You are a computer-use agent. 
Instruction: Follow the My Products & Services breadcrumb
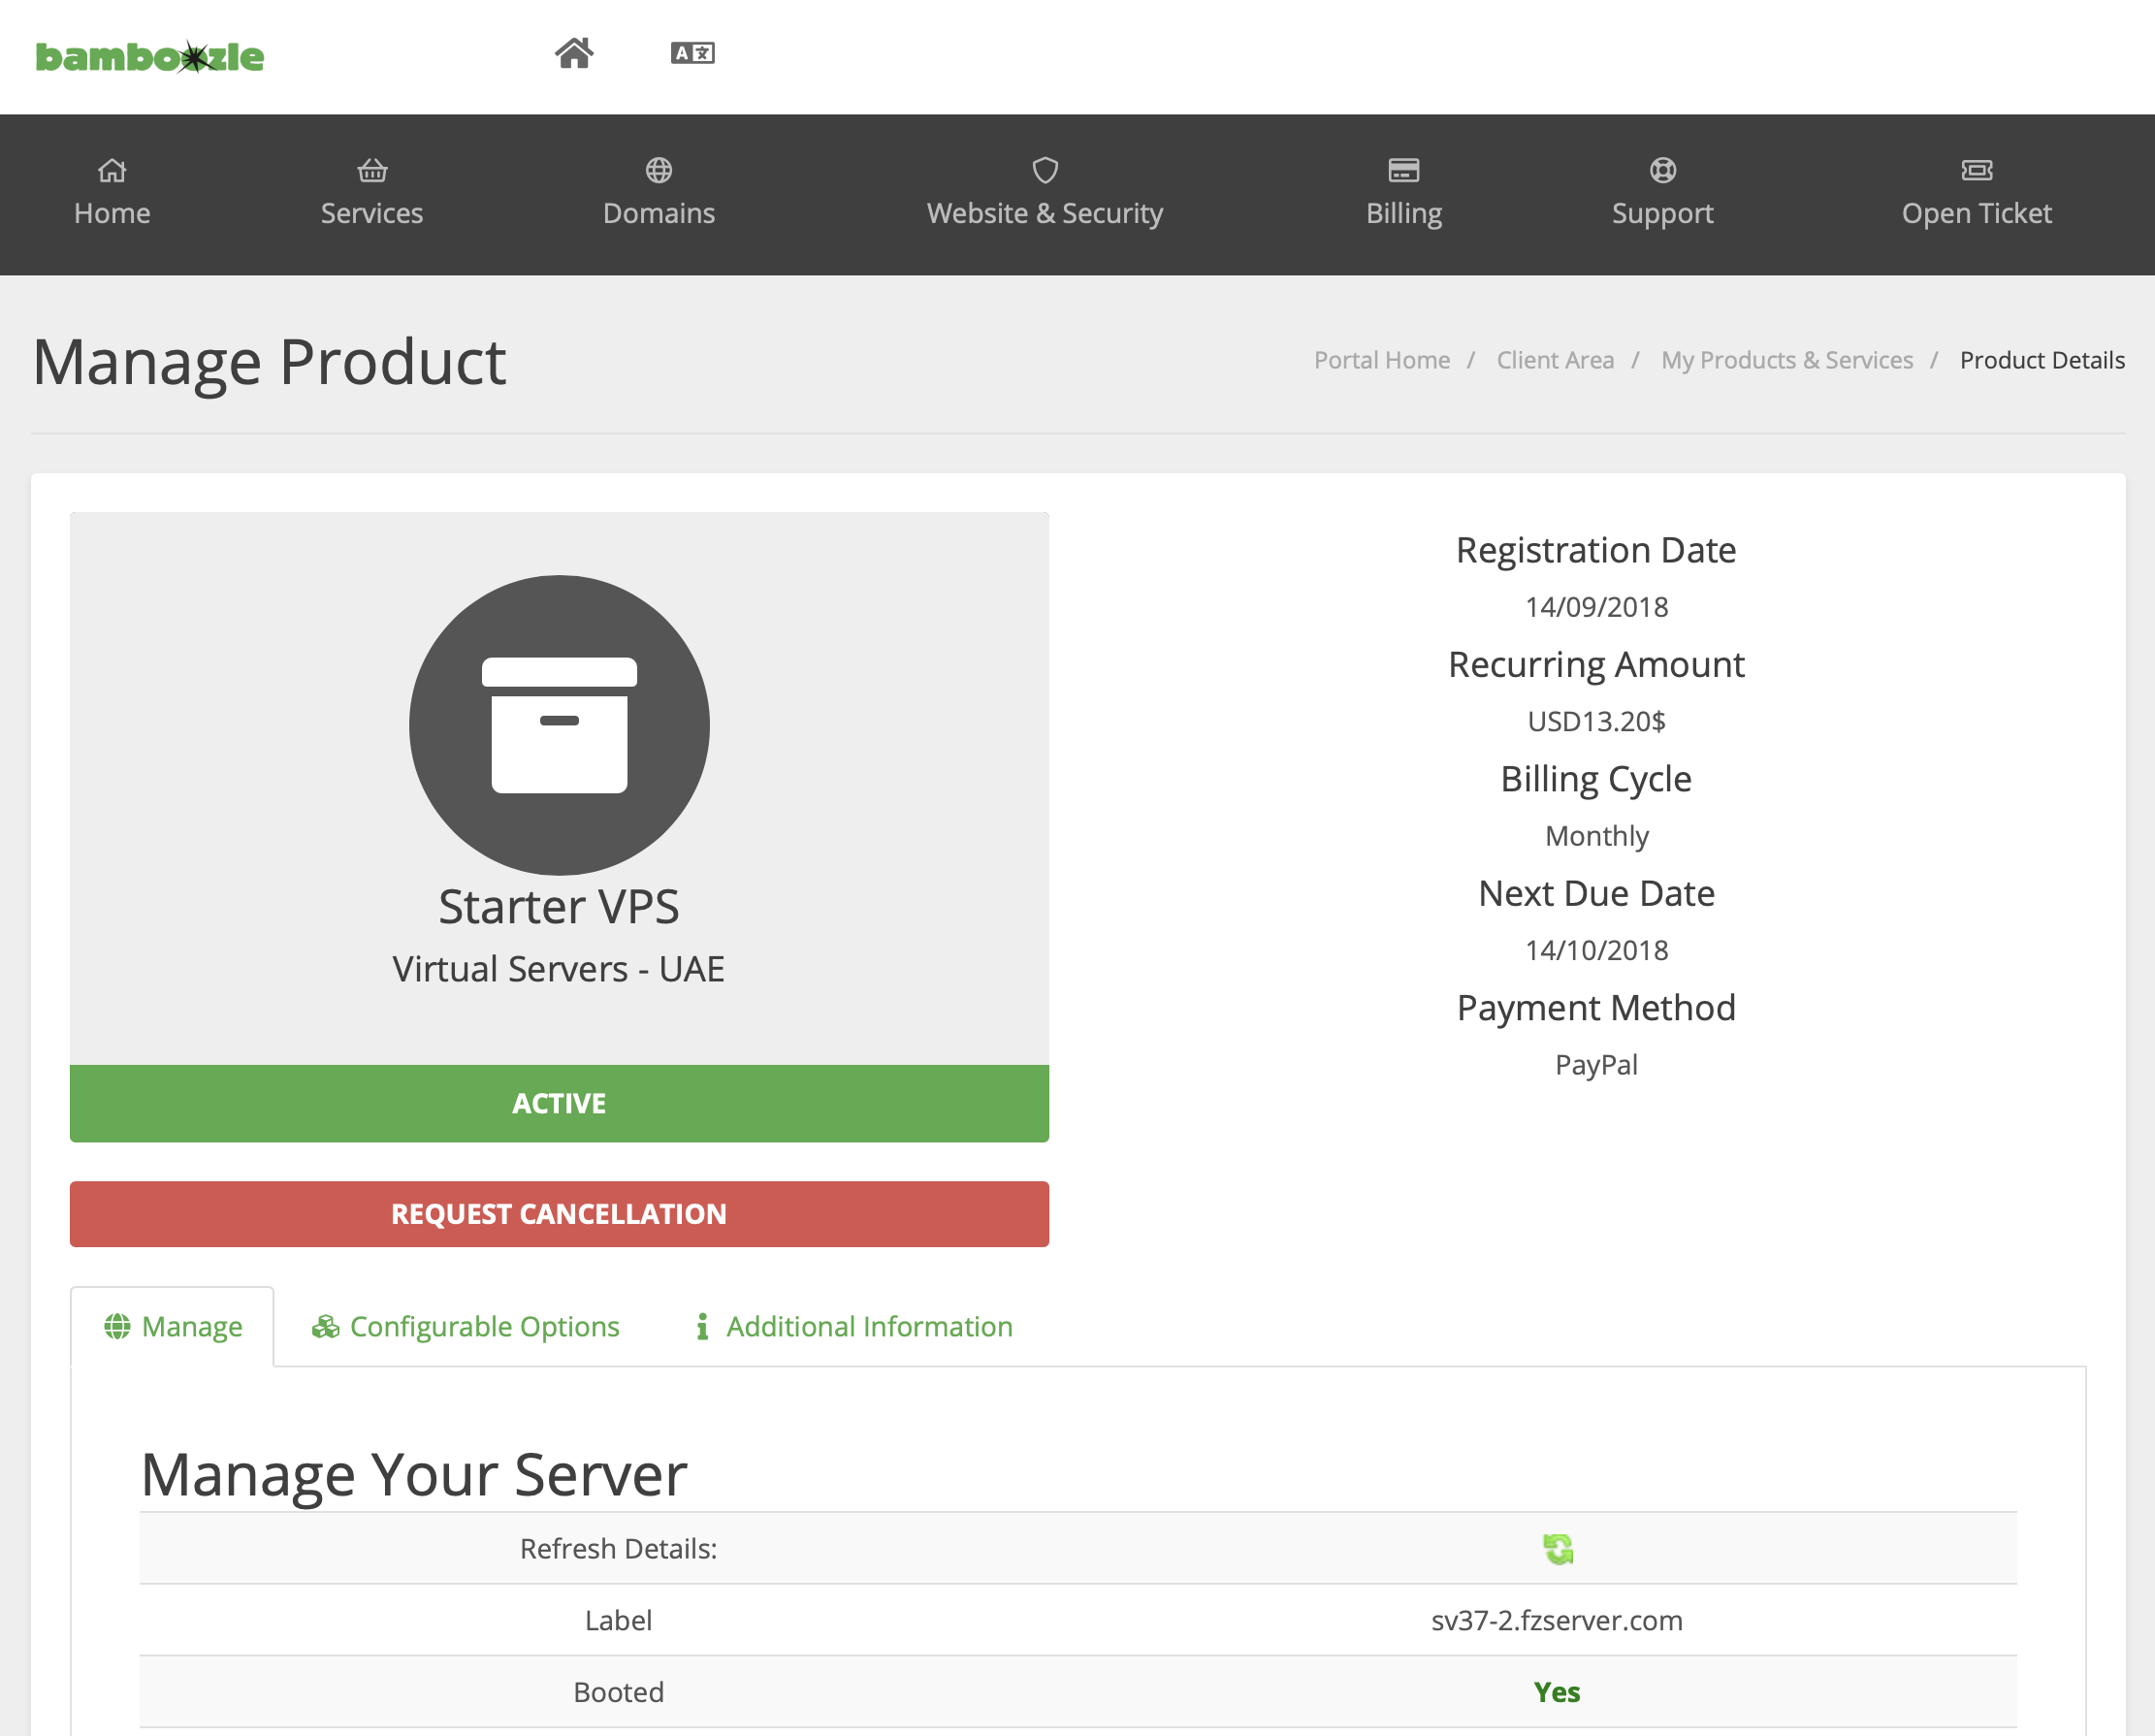pyautogui.click(x=1787, y=360)
